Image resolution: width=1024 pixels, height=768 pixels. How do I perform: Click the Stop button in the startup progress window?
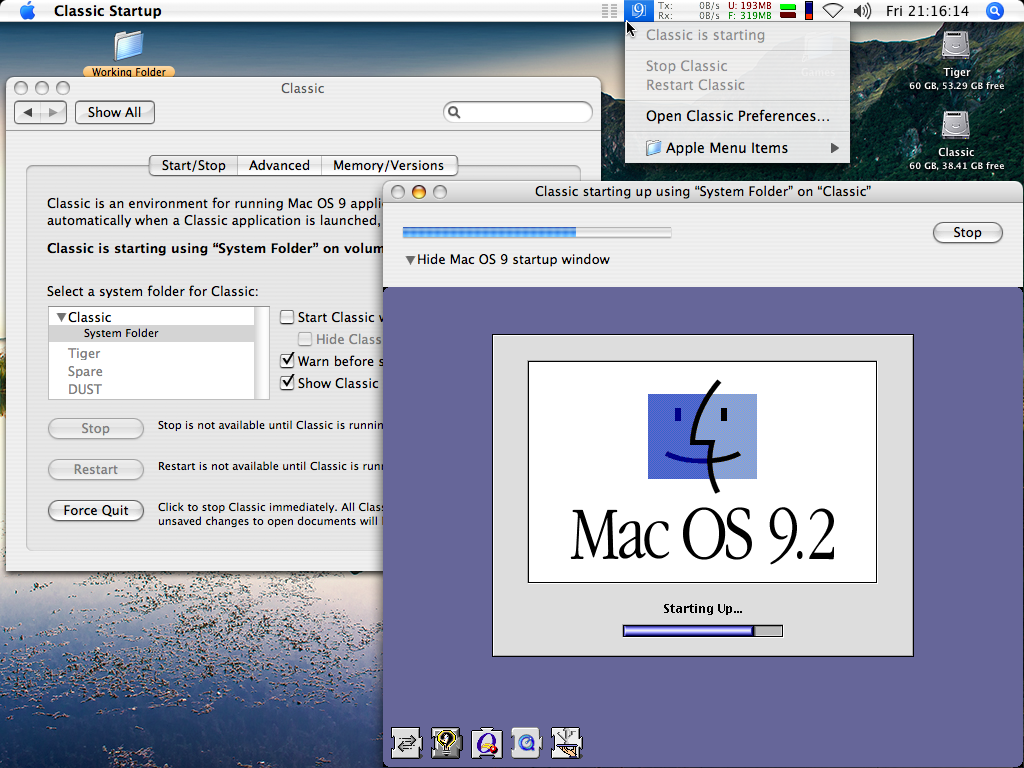[x=967, y=232]
